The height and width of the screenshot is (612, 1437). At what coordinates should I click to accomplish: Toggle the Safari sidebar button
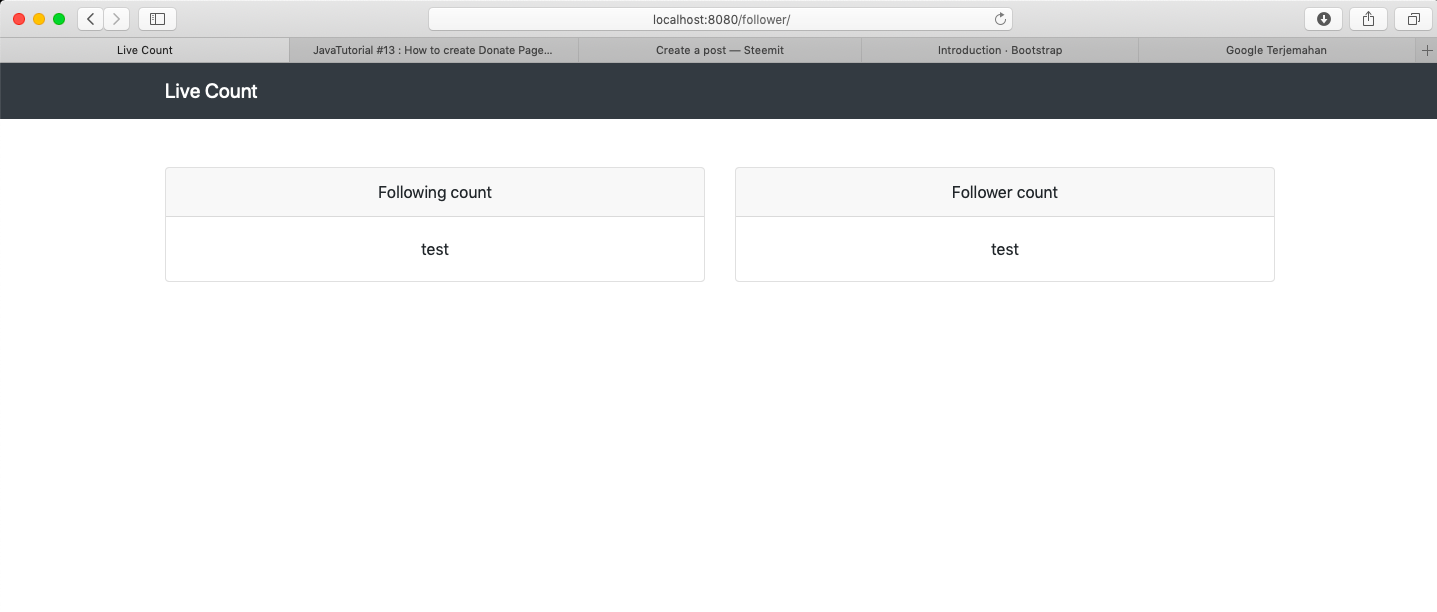[157, 19]
